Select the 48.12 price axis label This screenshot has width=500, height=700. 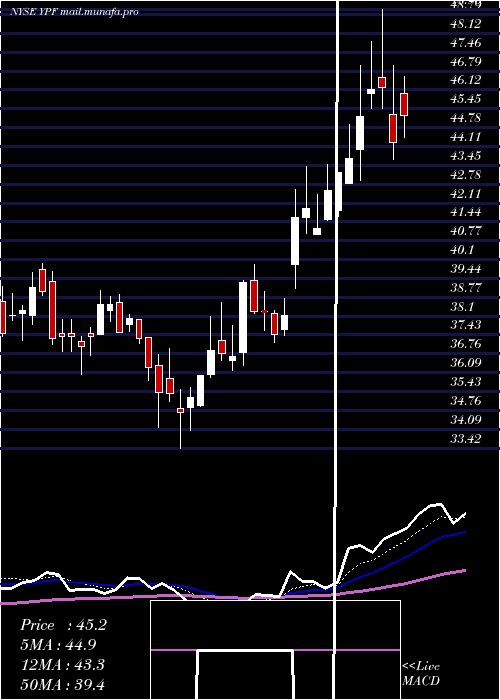pos(466,24)
